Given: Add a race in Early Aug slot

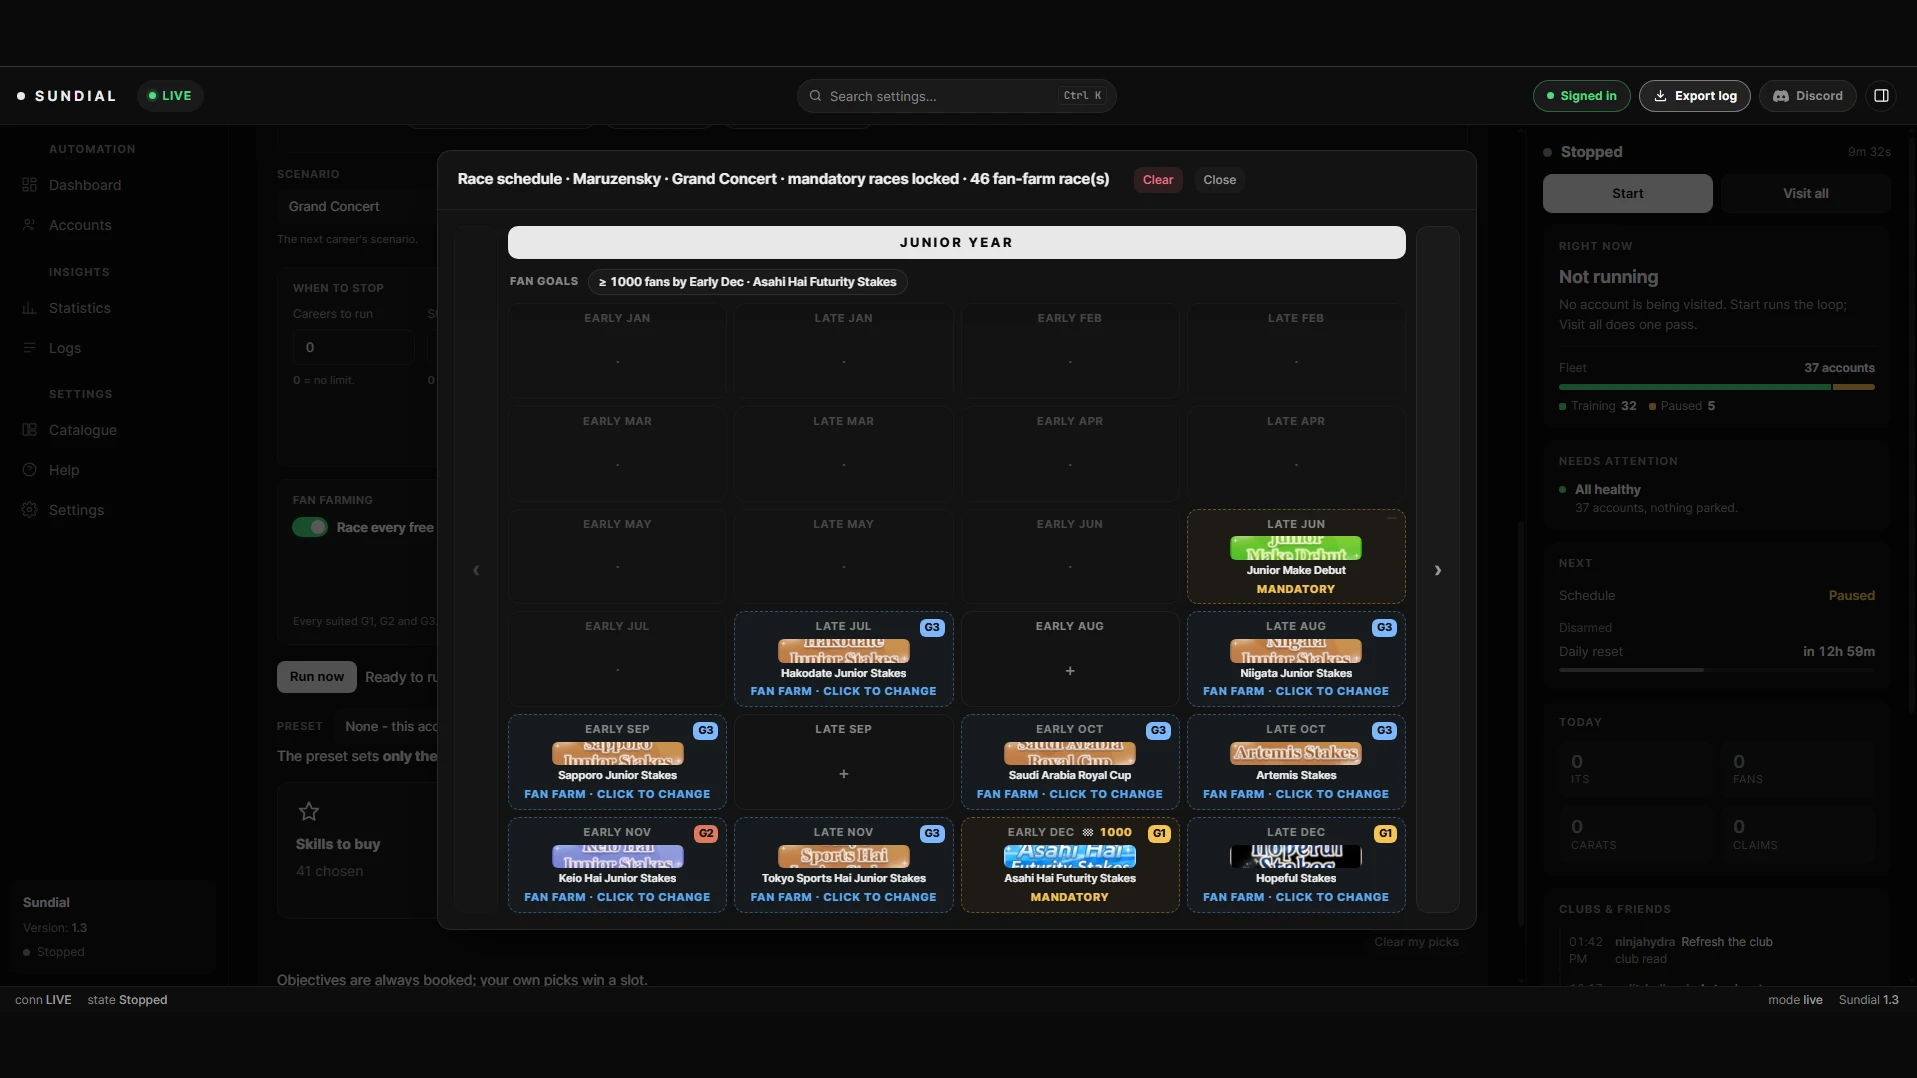Looking at the screenshot, I should coord(1070,671).
